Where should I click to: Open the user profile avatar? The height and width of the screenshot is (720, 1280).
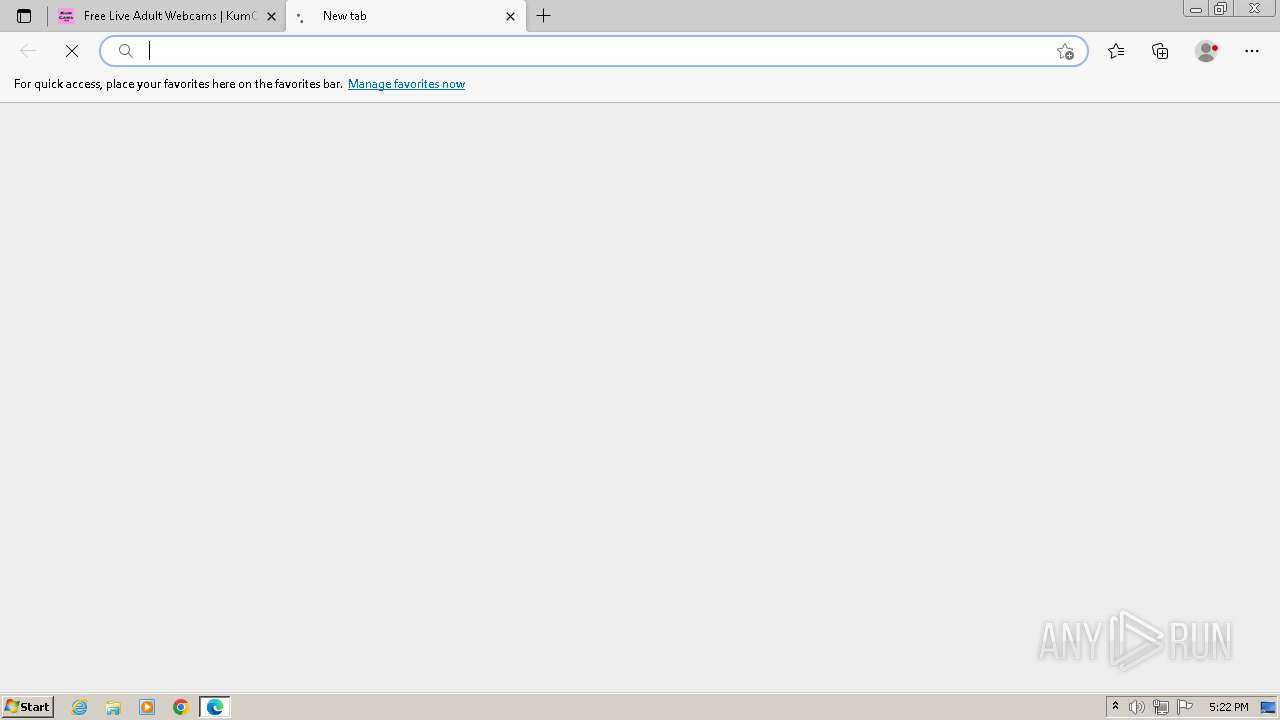tap(1206, 51)
